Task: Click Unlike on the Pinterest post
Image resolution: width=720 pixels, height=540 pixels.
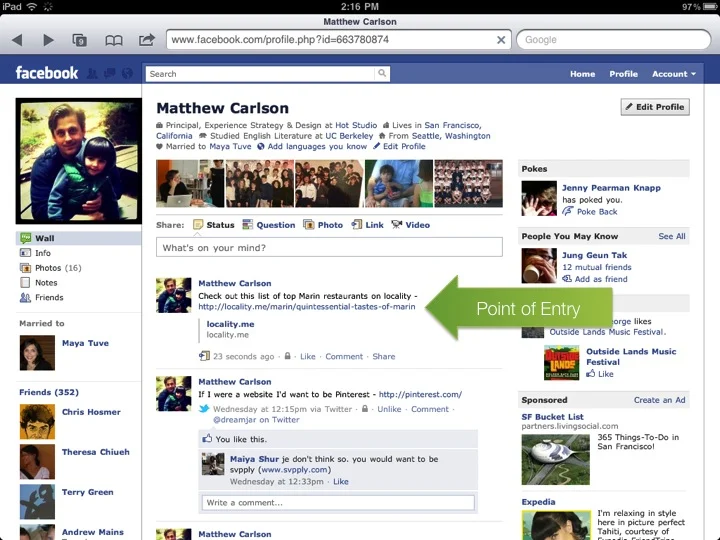Action: coord(389,409)
